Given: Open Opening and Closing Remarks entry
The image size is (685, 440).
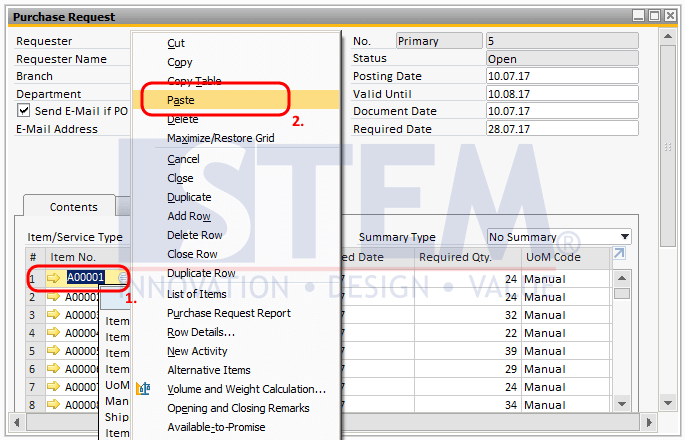Looking at the screenshot, I should coord(238,408).
